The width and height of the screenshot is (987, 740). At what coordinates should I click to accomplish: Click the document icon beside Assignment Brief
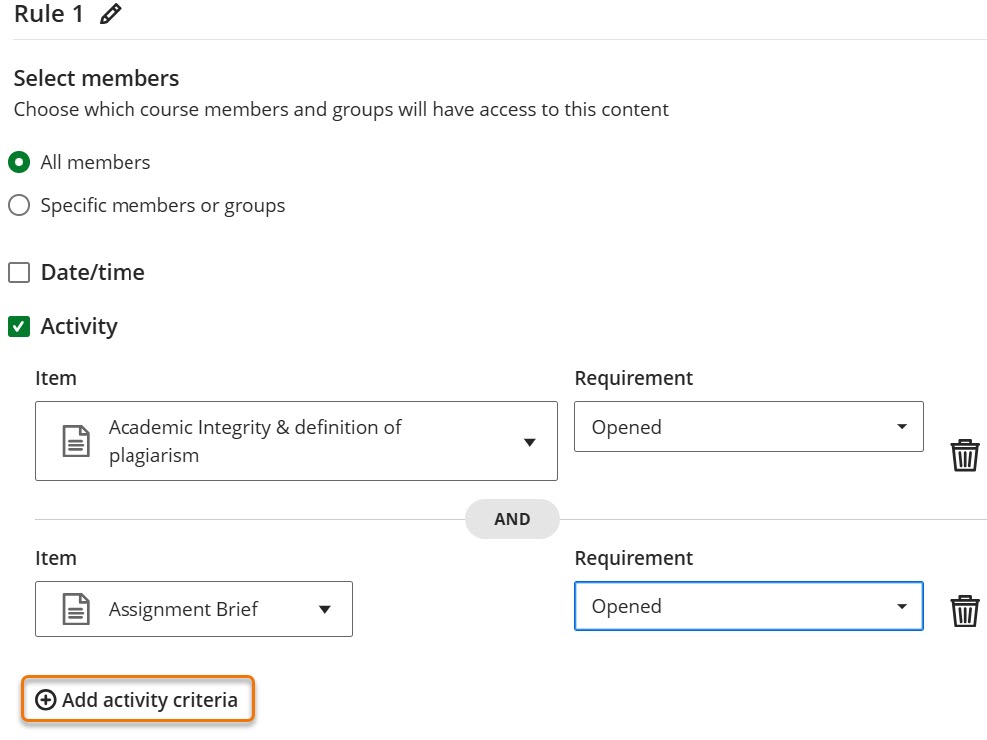[77, 609]
